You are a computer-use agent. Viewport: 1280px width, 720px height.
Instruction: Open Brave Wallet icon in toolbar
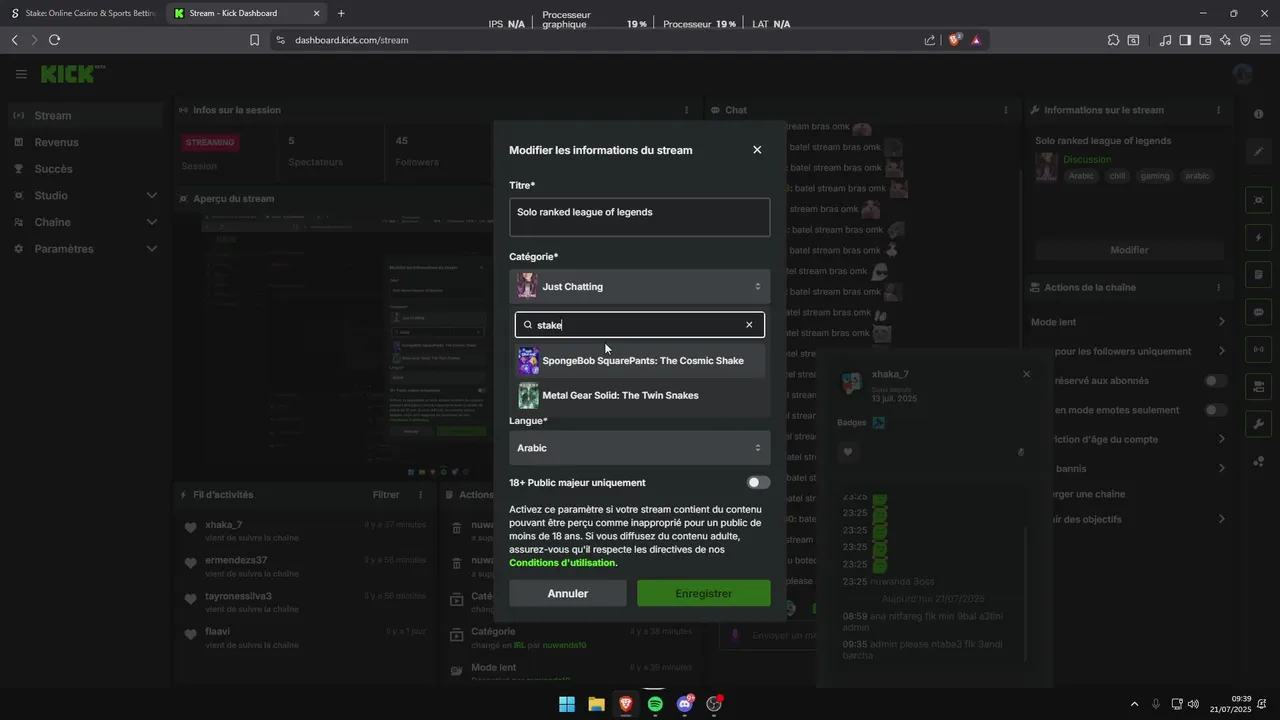pos(1205,40)
